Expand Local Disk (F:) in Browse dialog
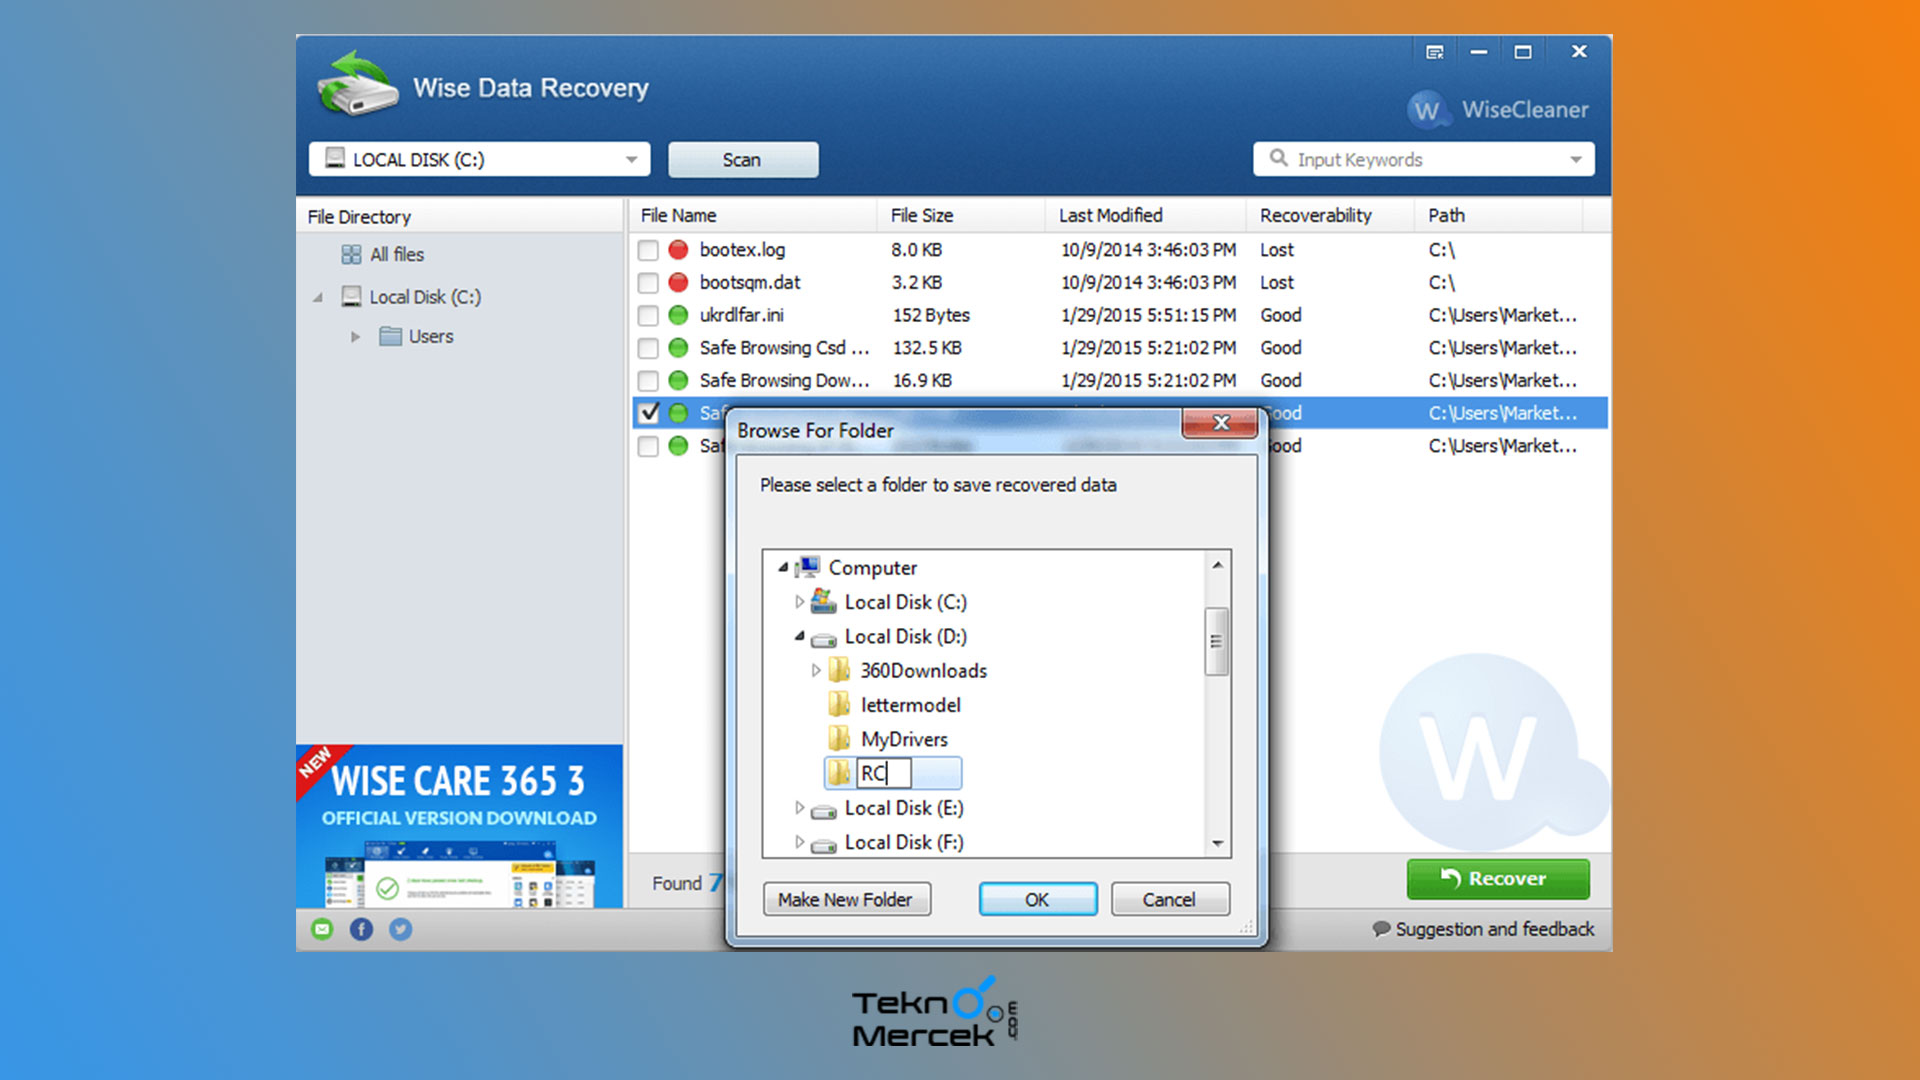1920x1080 pixels. pos(799,842)
